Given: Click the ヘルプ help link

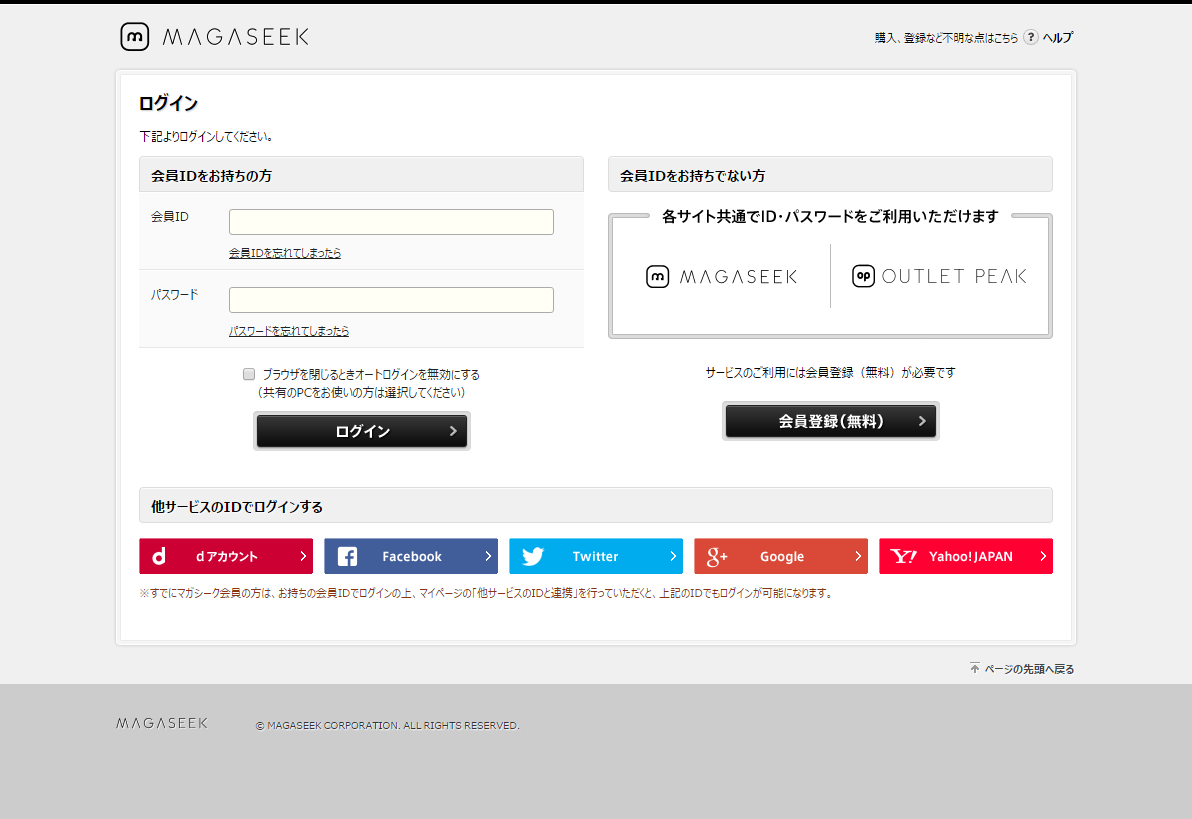Looking at the screenshot, I should (x=1057, y=37).
